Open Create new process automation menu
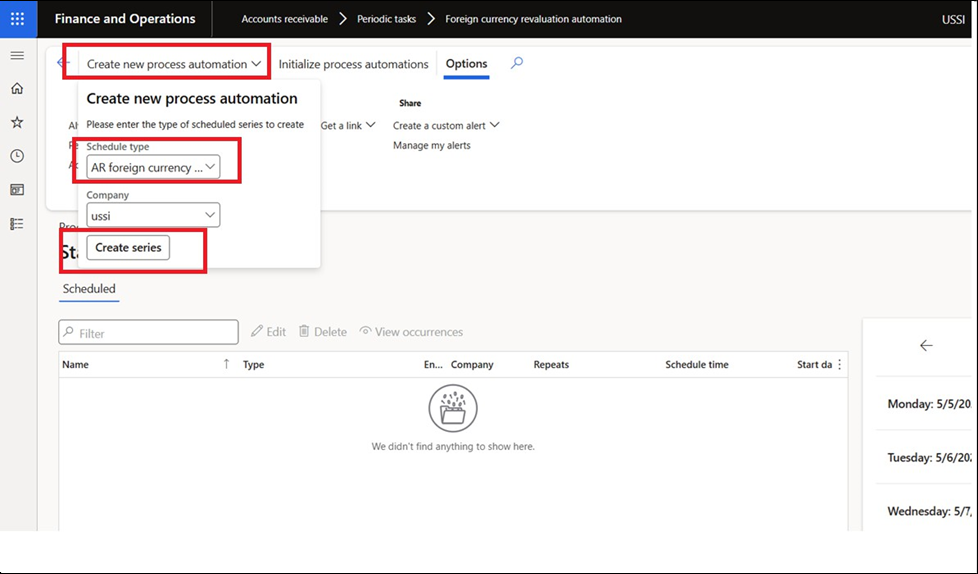This screenshot has height=574, width=978. pyautogui.click(x=174, y=64)
